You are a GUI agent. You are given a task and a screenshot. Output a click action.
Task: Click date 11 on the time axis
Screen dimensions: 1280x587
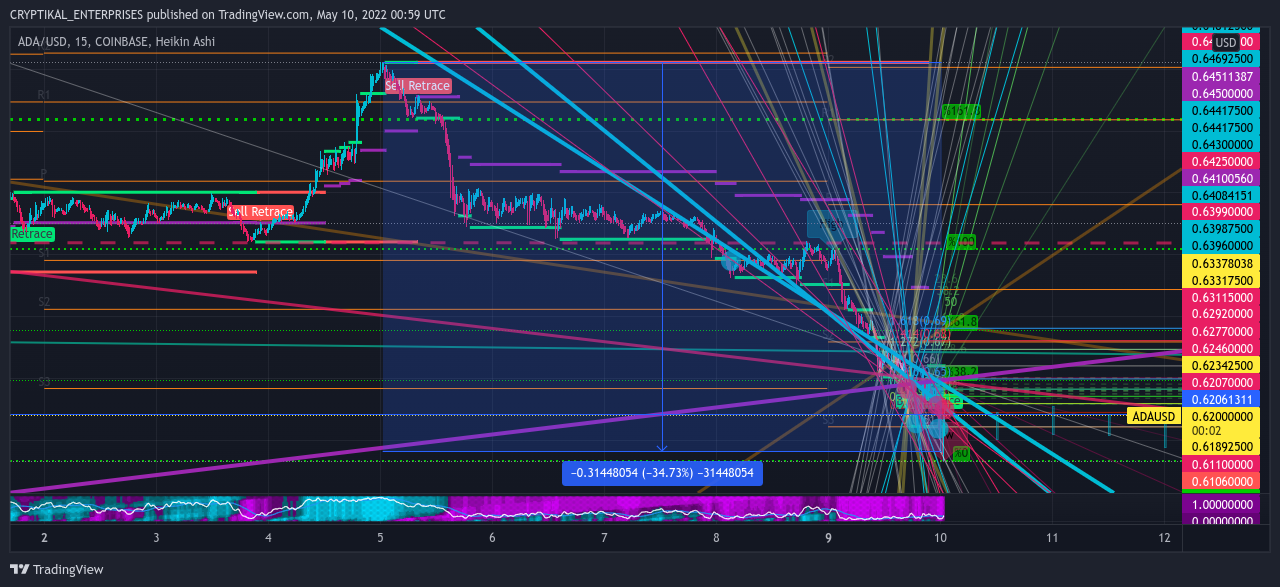coord(1052,538)
